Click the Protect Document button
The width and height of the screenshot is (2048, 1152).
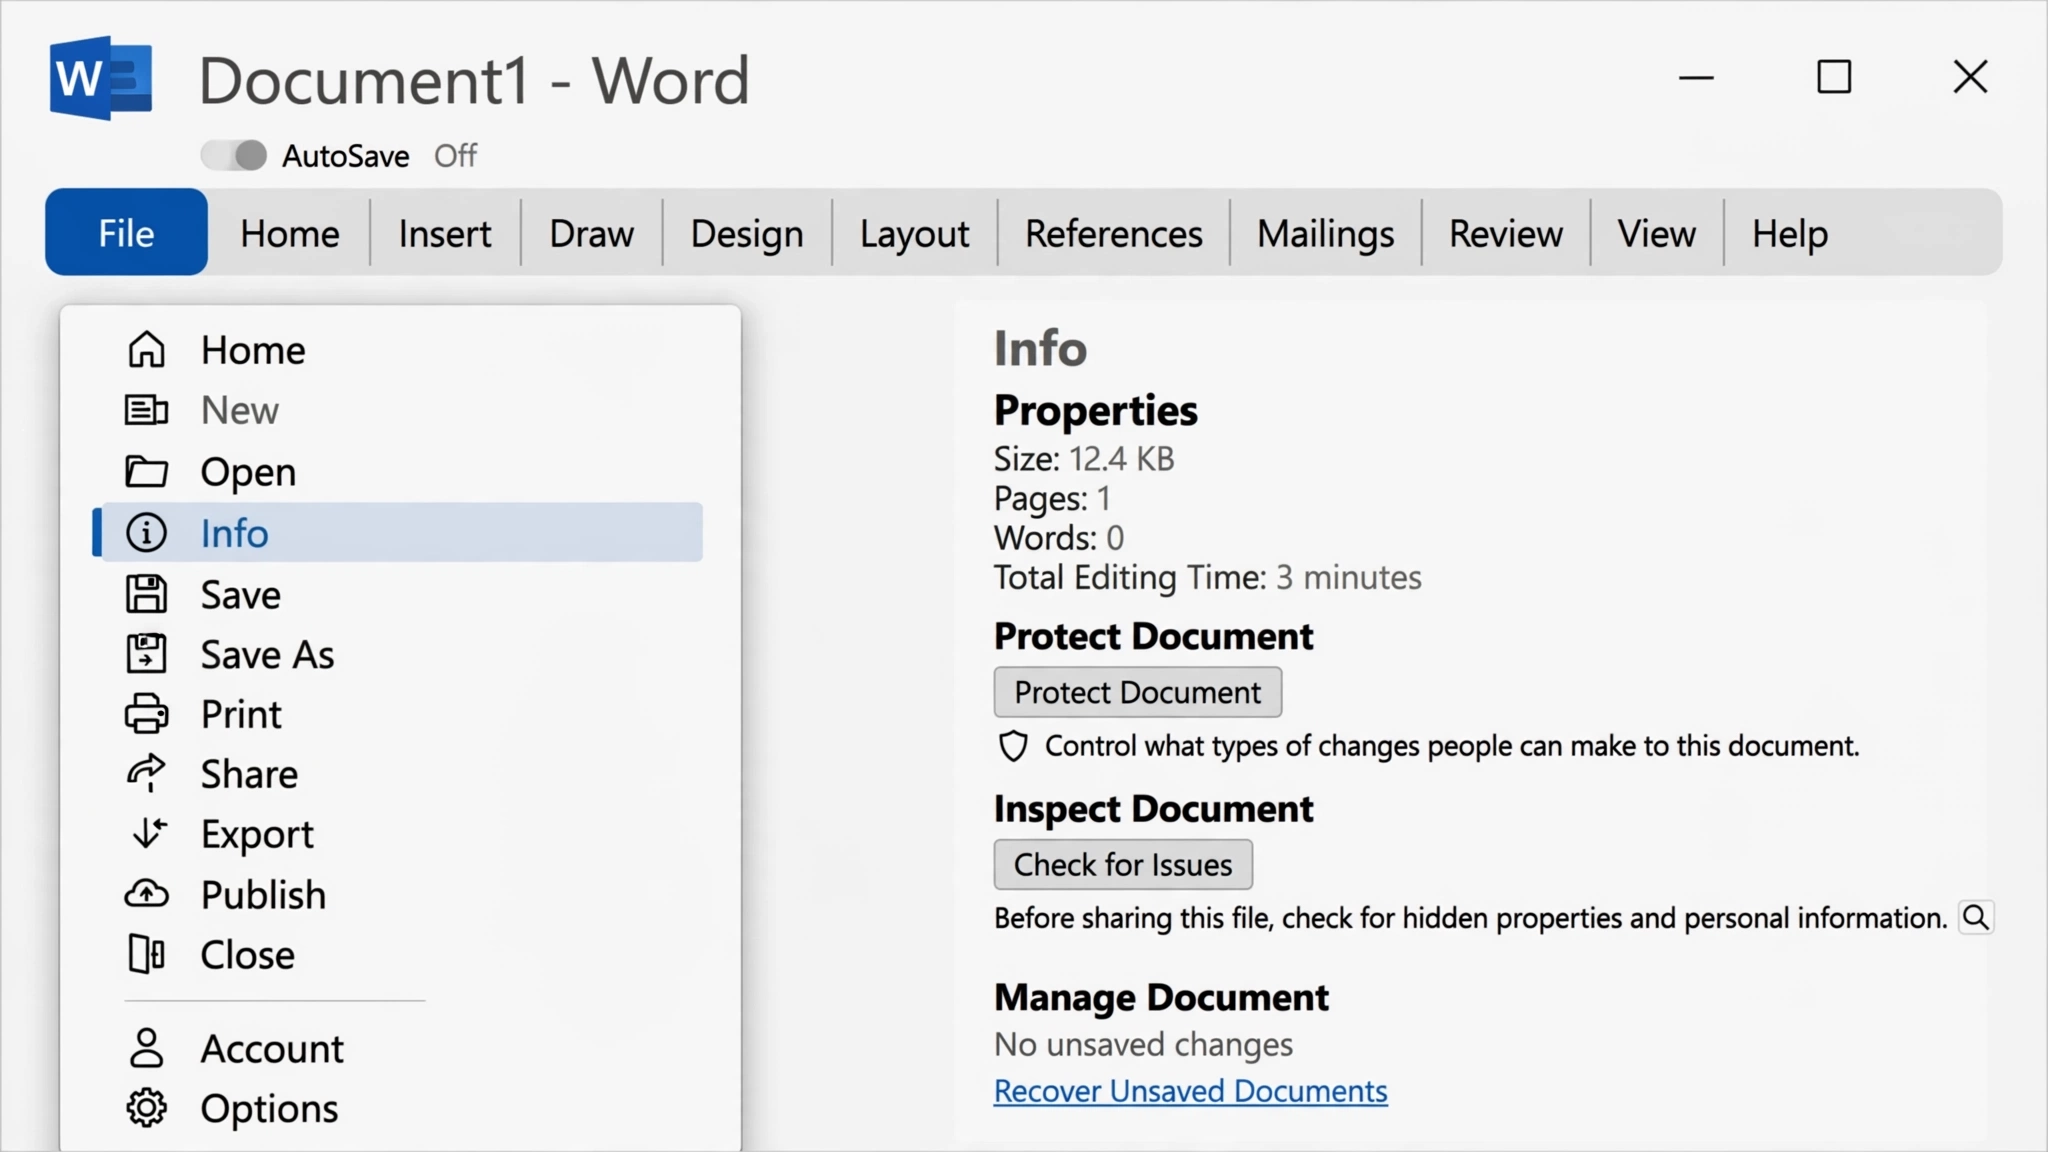tap(1137, 692)
